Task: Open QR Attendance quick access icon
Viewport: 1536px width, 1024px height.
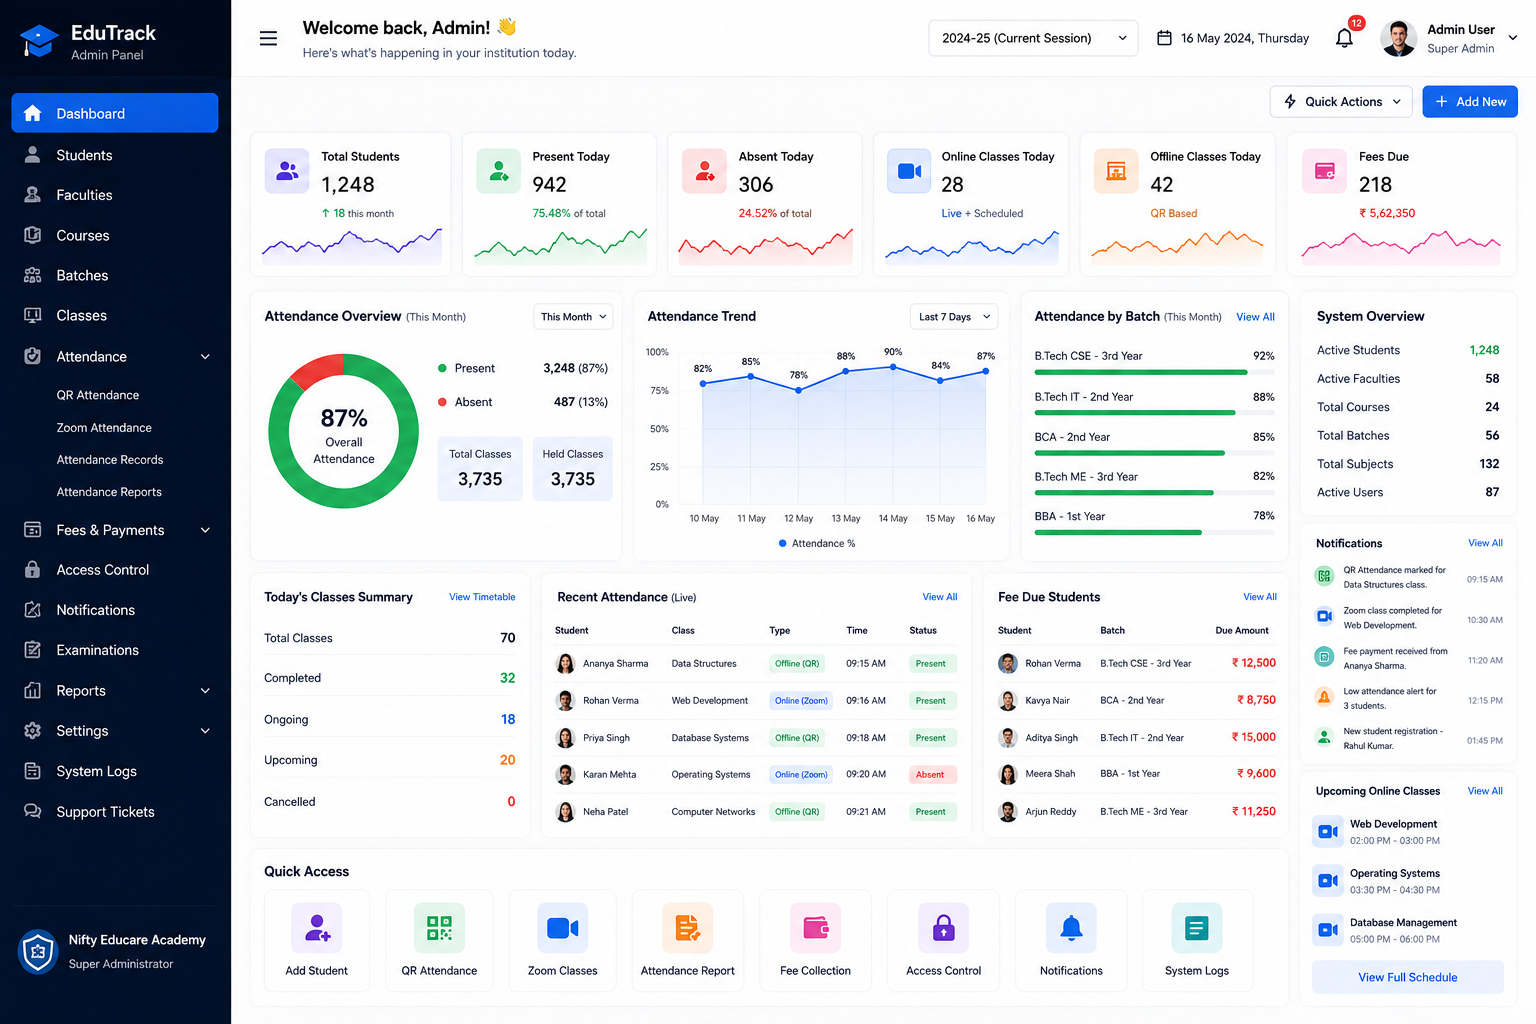Action: coord(439,928)
